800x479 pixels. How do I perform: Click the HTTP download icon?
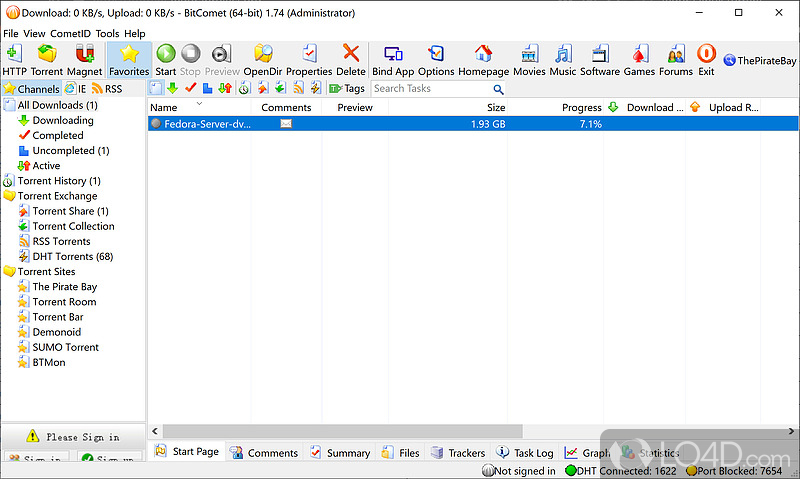(15, 59)
